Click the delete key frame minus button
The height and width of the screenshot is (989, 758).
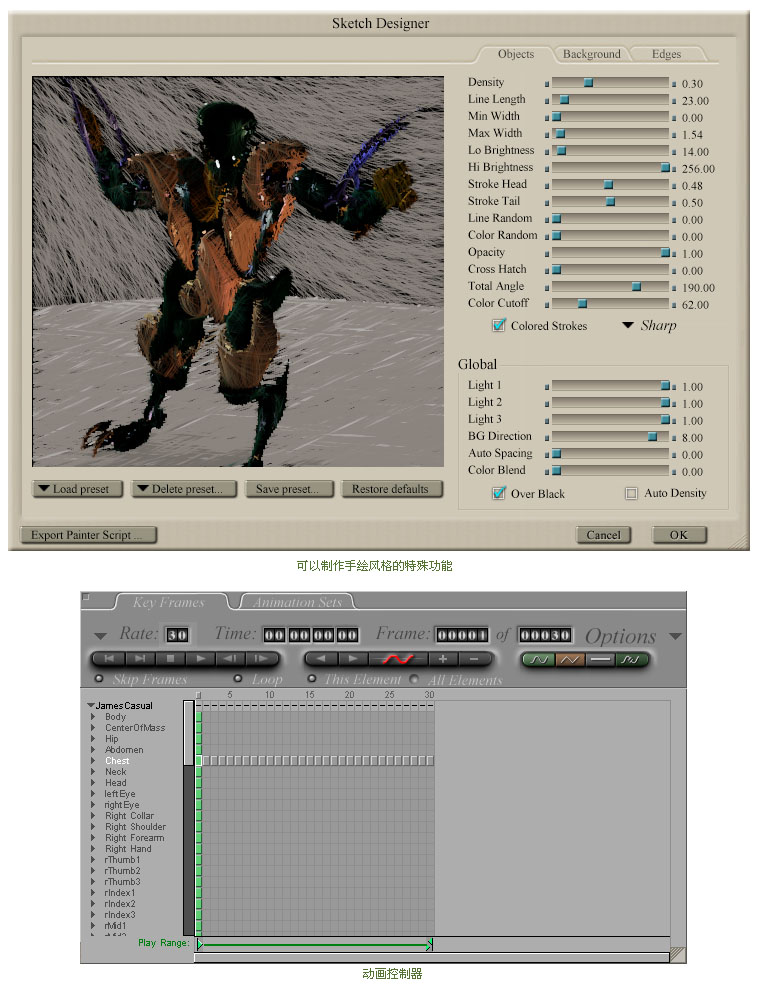474,659
